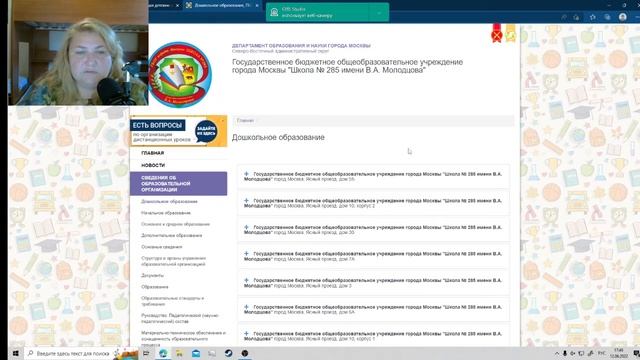
Task: Open the 'Дошкольное образование' sidebar link
Action: click(169, 202)
